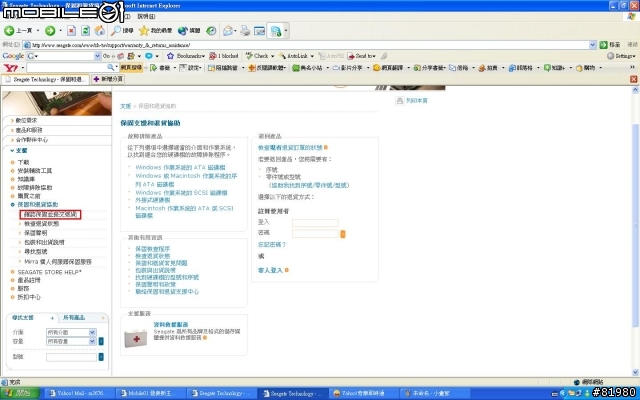Image resolution: width=640 pixels, height=400 pixels.
Task: Open the 說明(H) menu
Action: click(146, 16)
